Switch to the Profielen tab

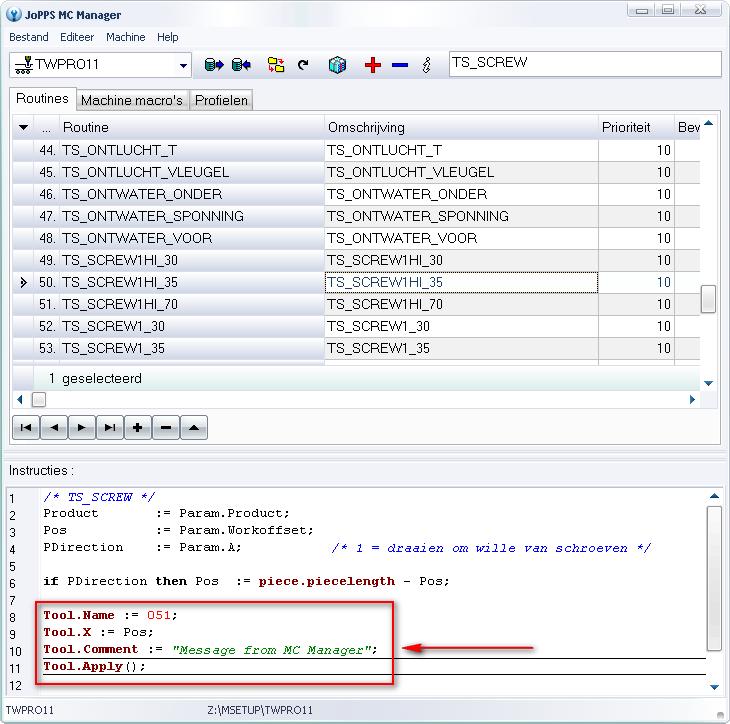tap(221, 100)
